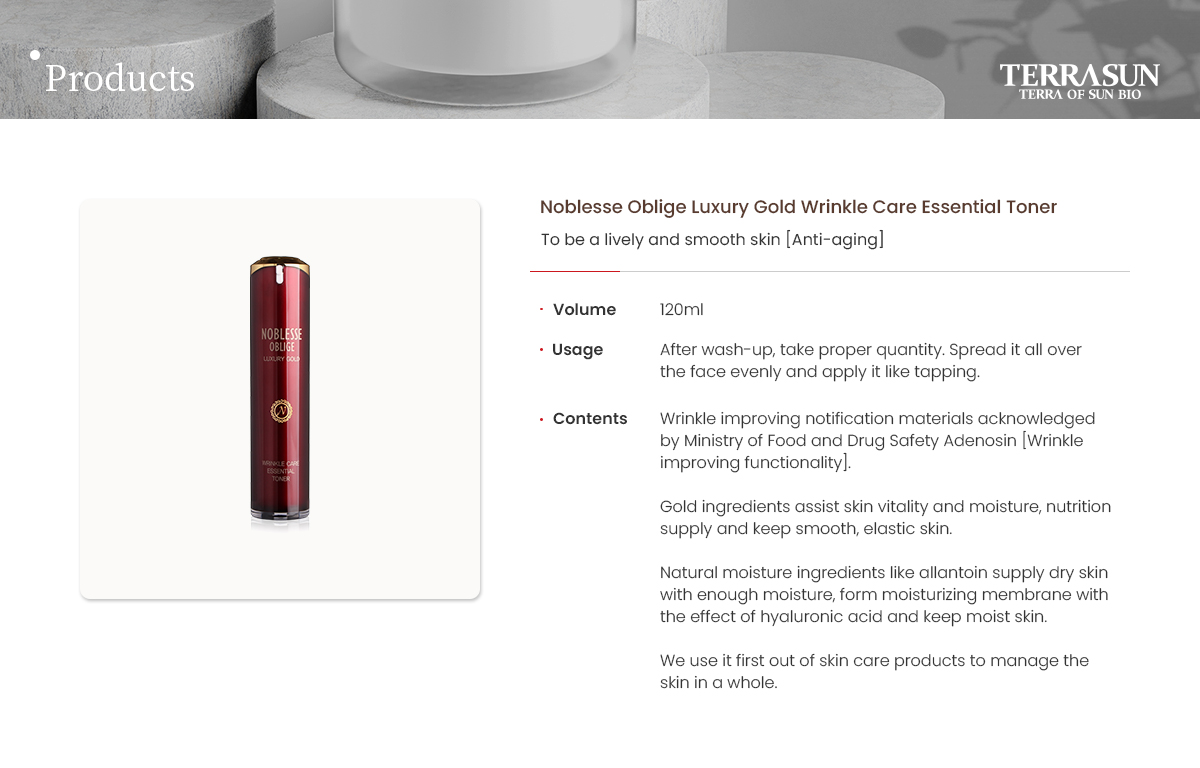Open the Noblesse Oblige toner bottle image
Image resolution: width=1200 pixels, height=768 pixels.
click(280, 399)
